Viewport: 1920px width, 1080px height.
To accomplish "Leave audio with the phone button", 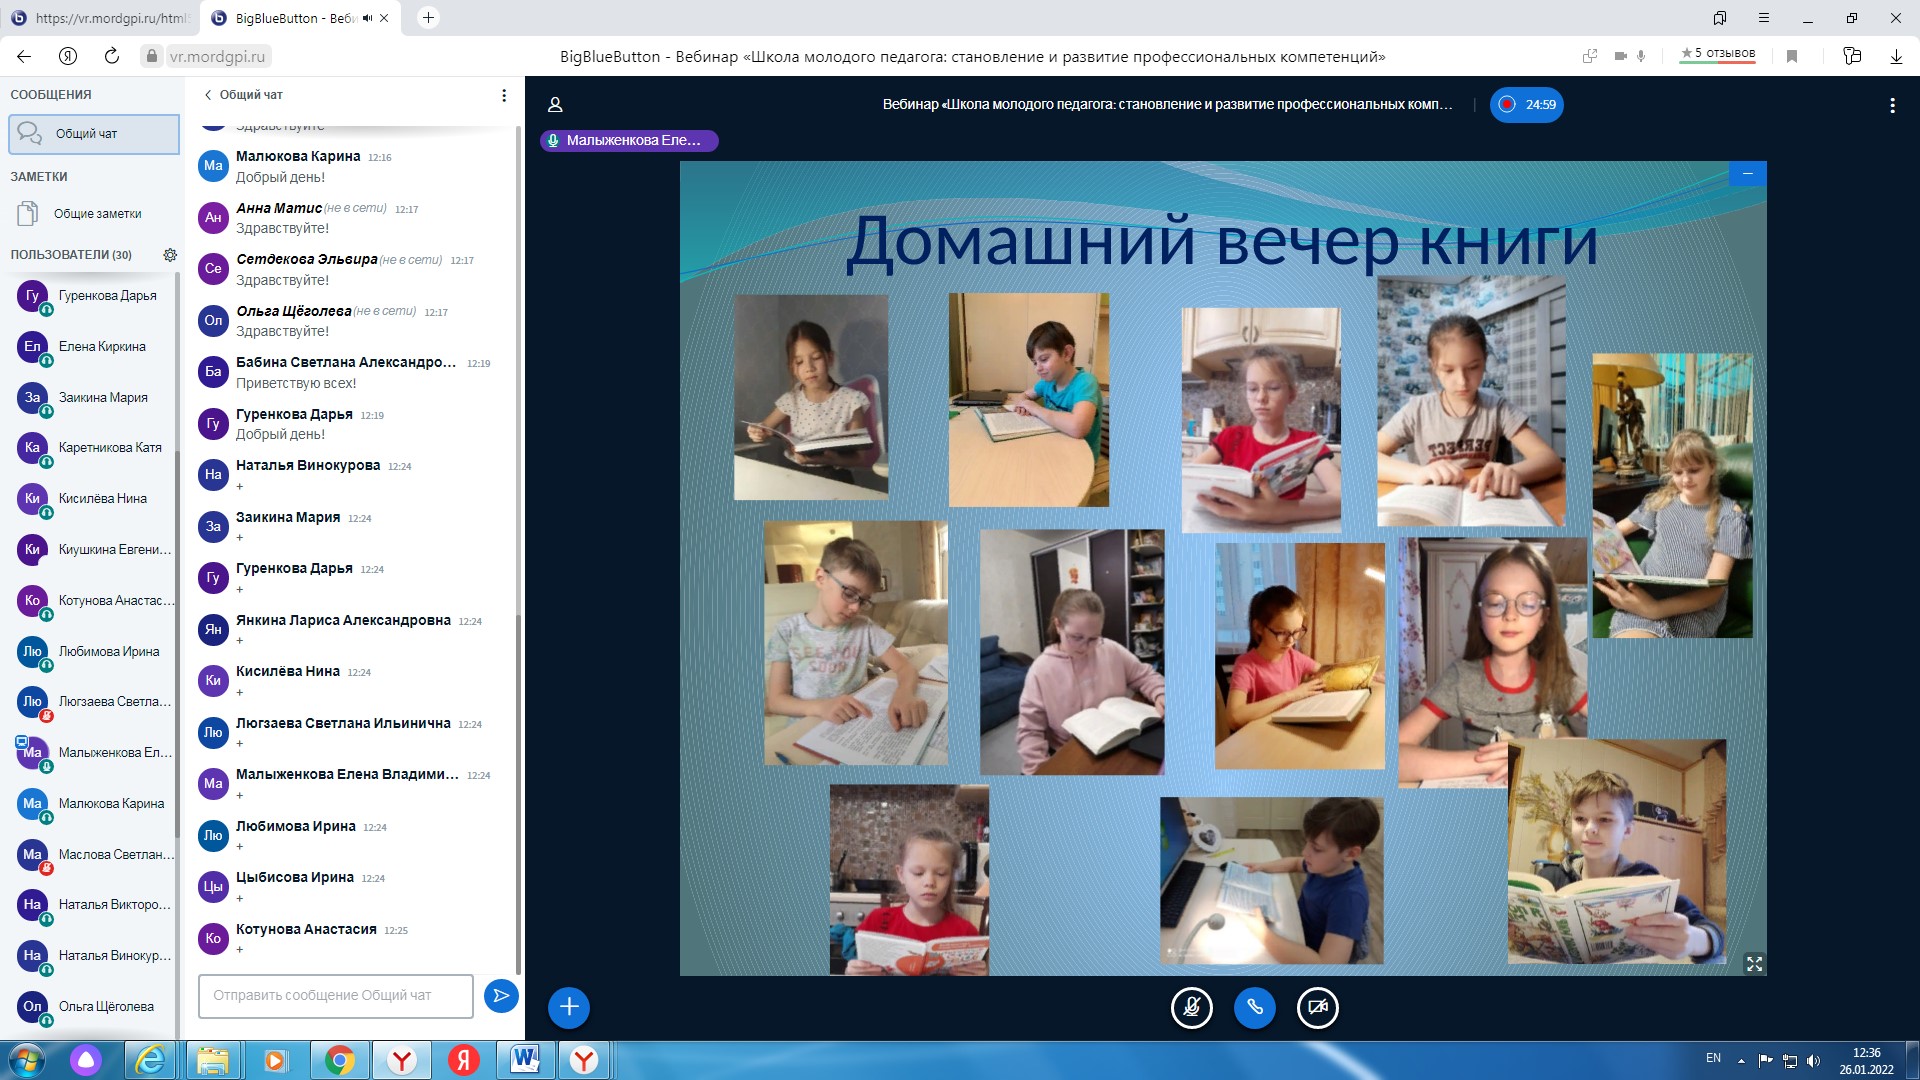I will click(1255, 1007).
